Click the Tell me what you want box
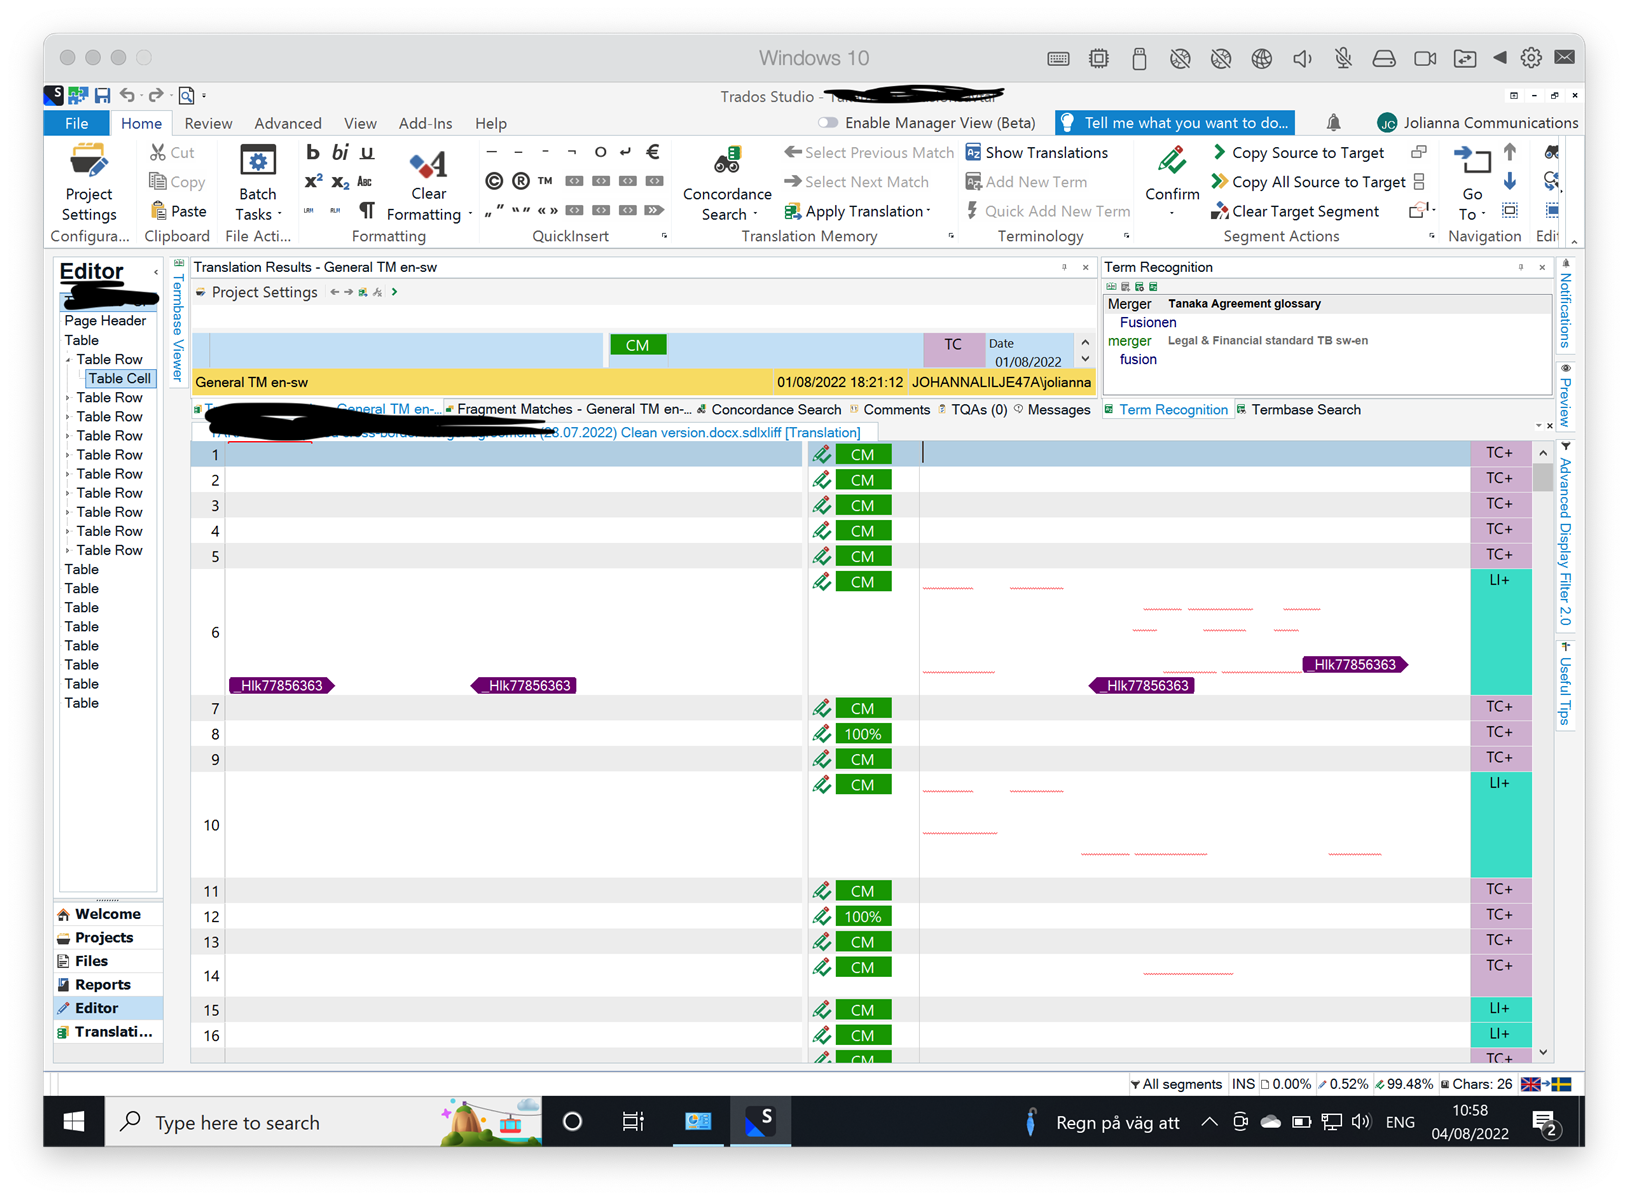The image size is (1628, 1200). pyautogui.click(x=1175, y=122)
